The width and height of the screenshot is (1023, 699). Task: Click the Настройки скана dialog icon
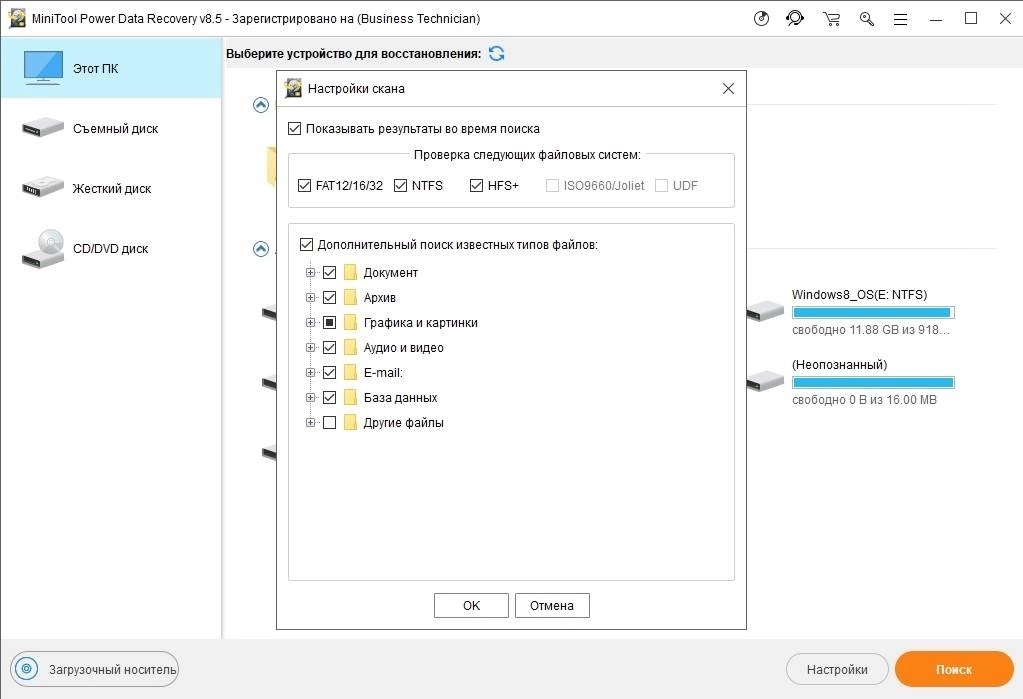point(294,88)
